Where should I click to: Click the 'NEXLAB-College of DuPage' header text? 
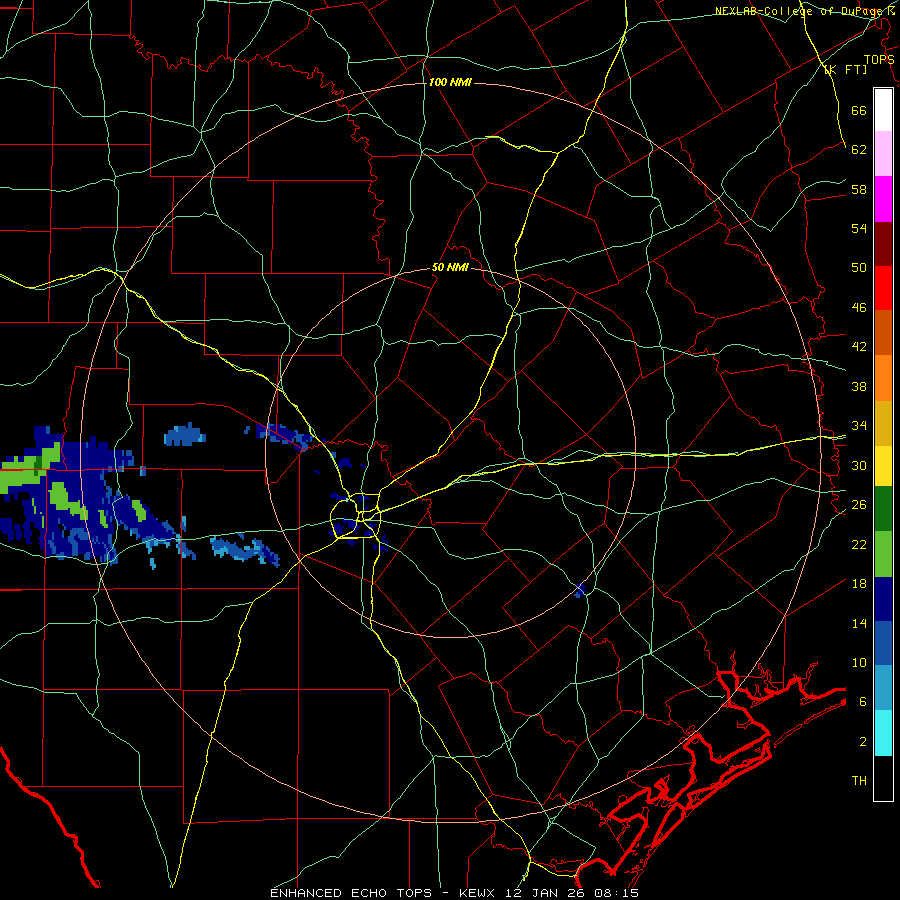pos(798,11)
